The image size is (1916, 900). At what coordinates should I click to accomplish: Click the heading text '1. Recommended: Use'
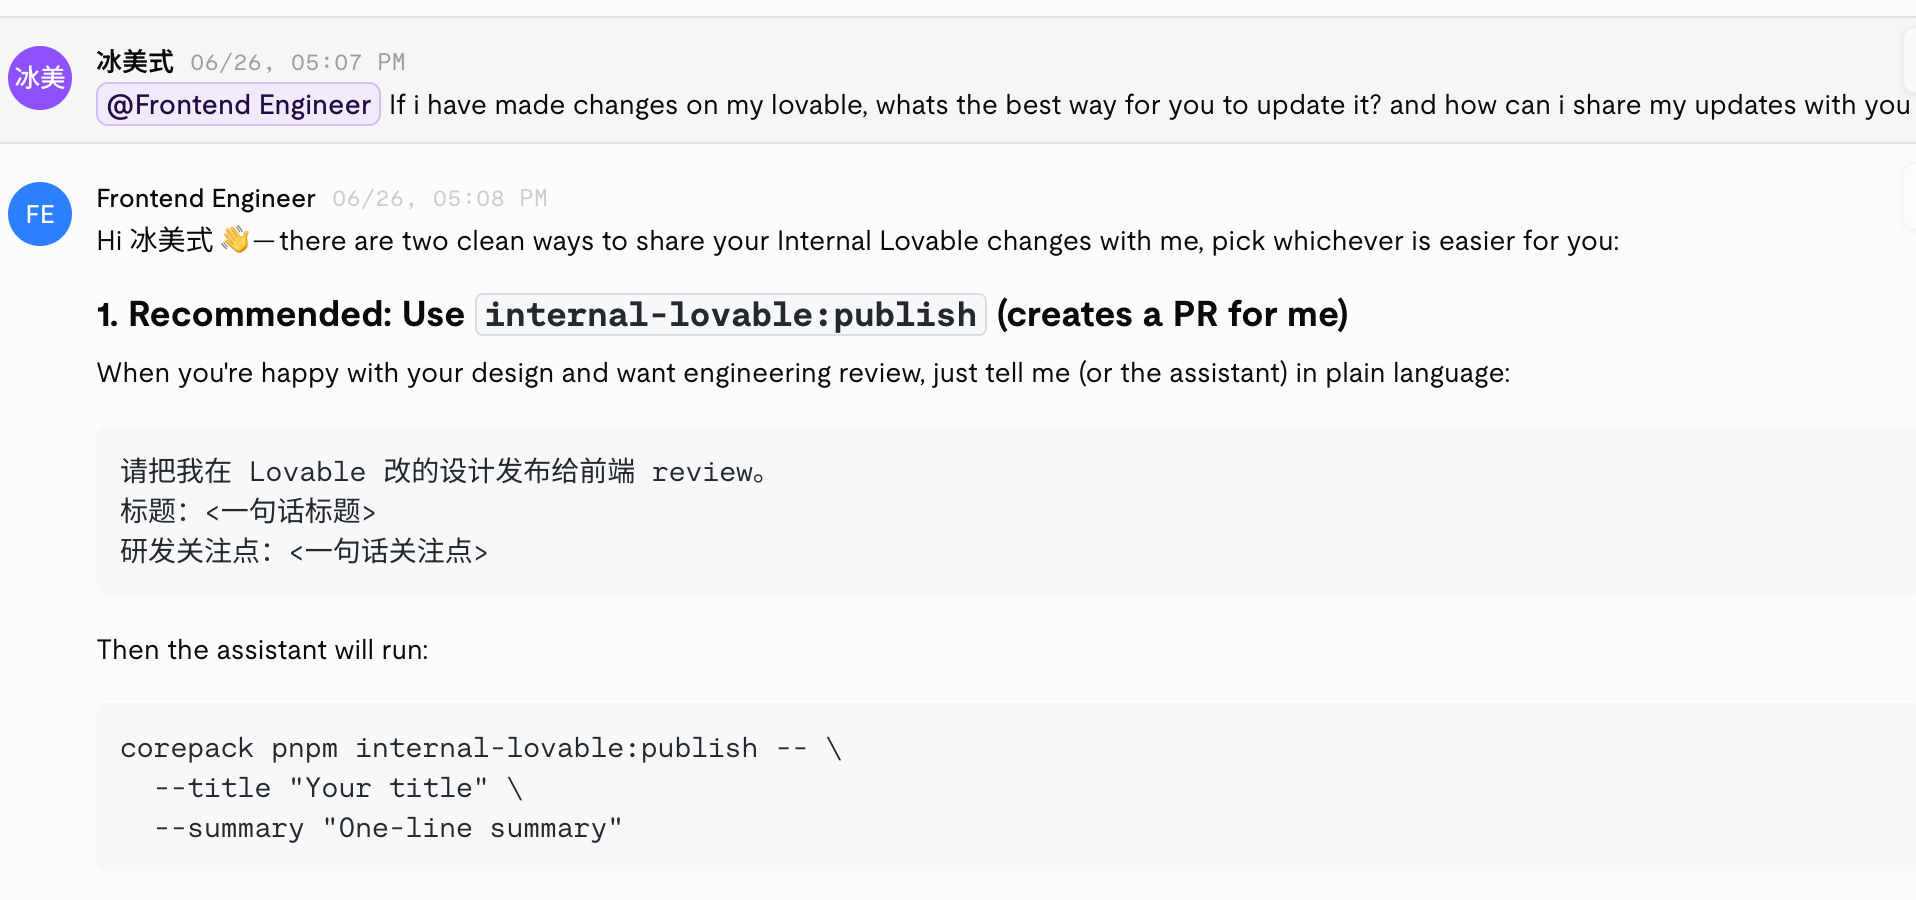[x=281, y=315]
